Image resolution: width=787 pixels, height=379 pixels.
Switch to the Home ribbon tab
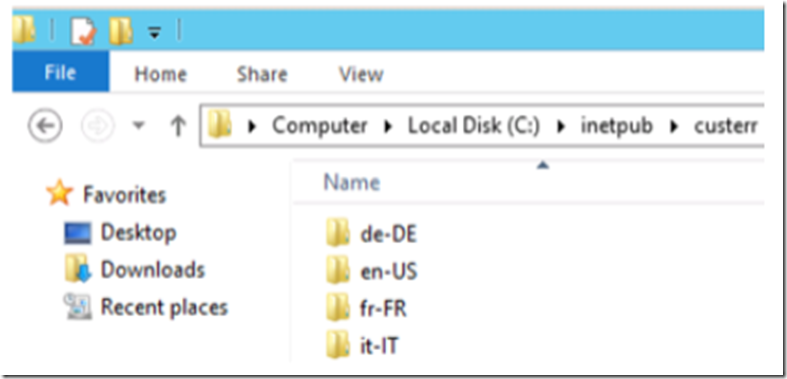click(161, 75)
